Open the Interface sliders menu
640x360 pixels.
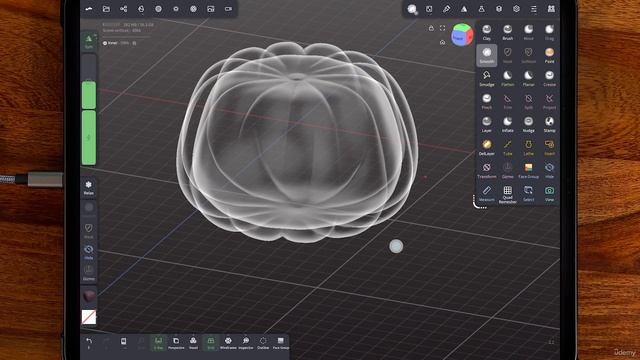[x=534, y=9]
